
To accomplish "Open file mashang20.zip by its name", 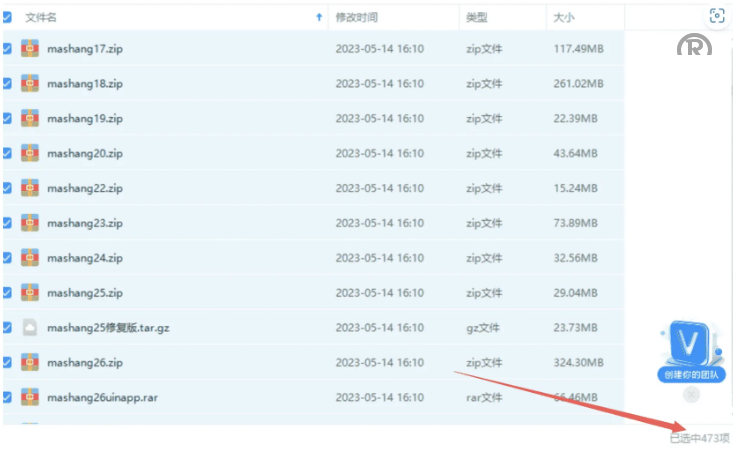I will [x=84, y=153].
